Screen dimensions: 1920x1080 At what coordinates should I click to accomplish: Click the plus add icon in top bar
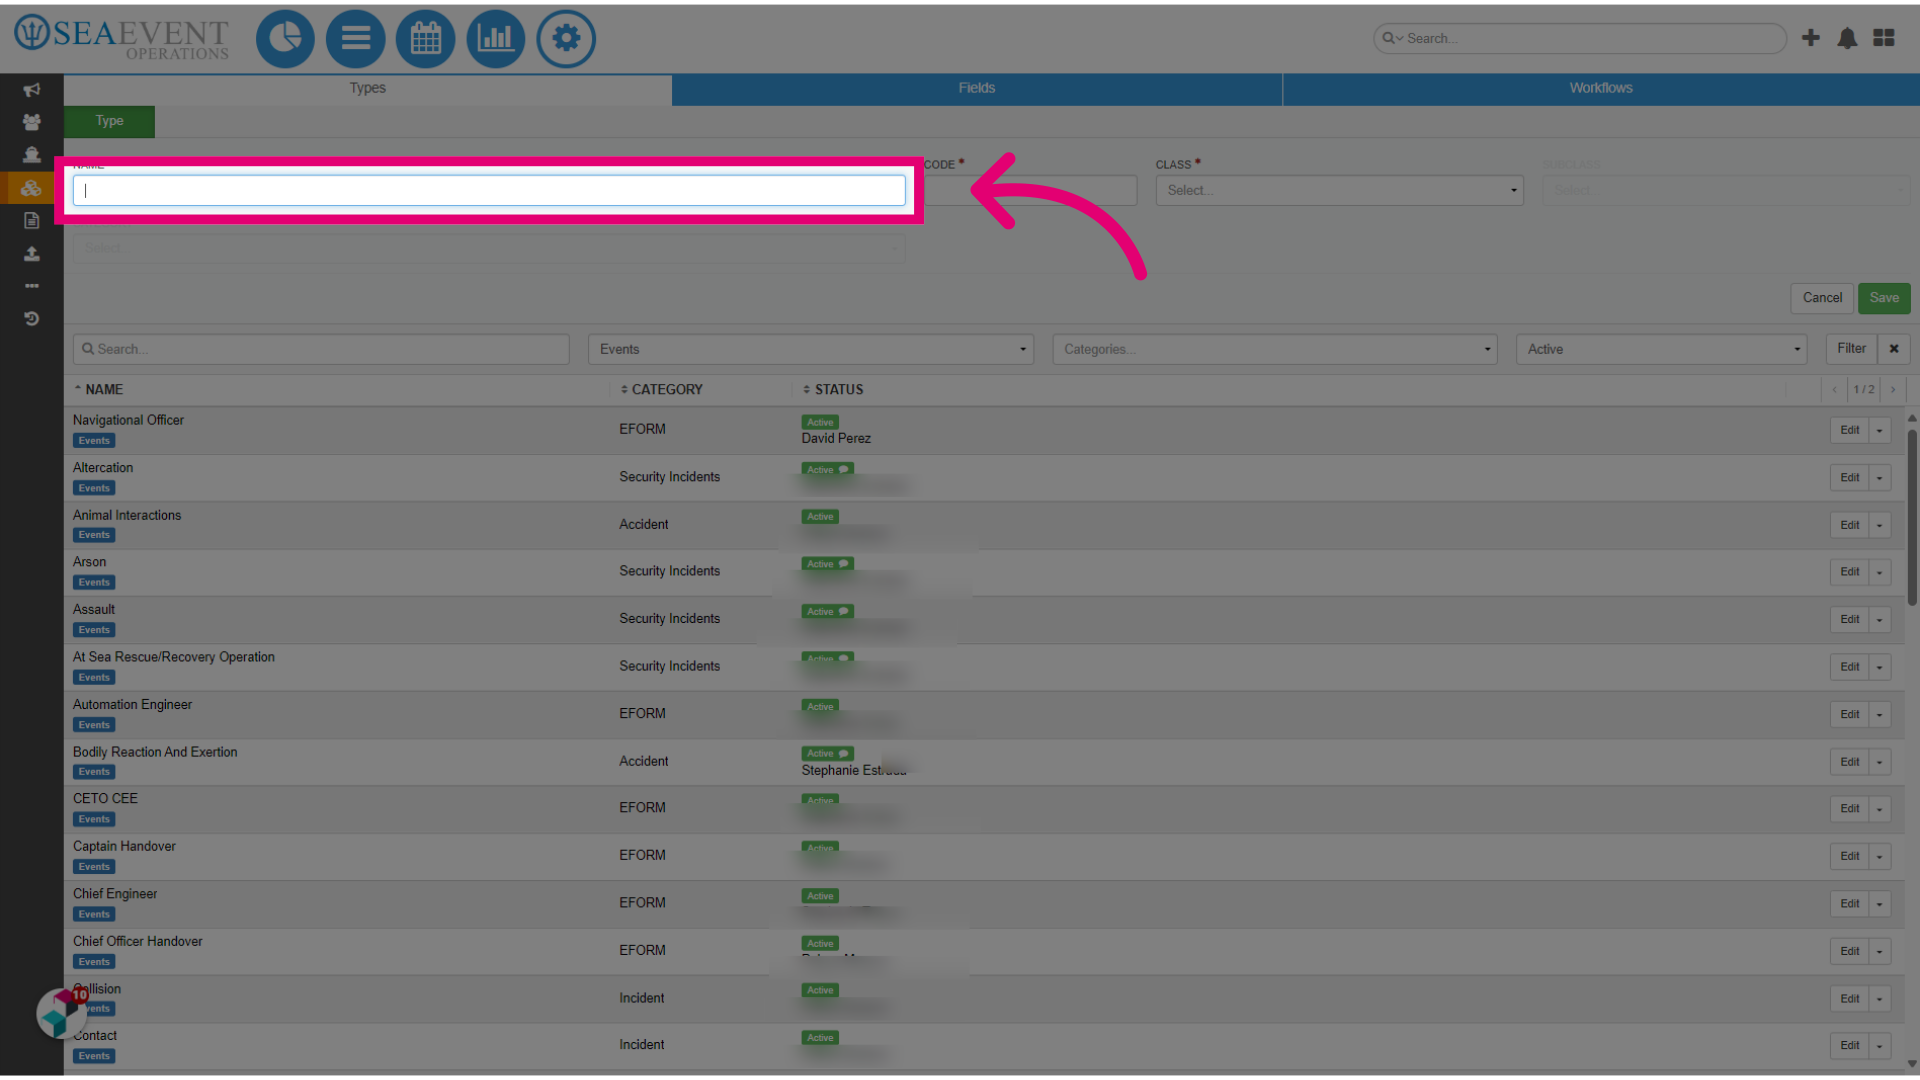[x=1810, y=38]
